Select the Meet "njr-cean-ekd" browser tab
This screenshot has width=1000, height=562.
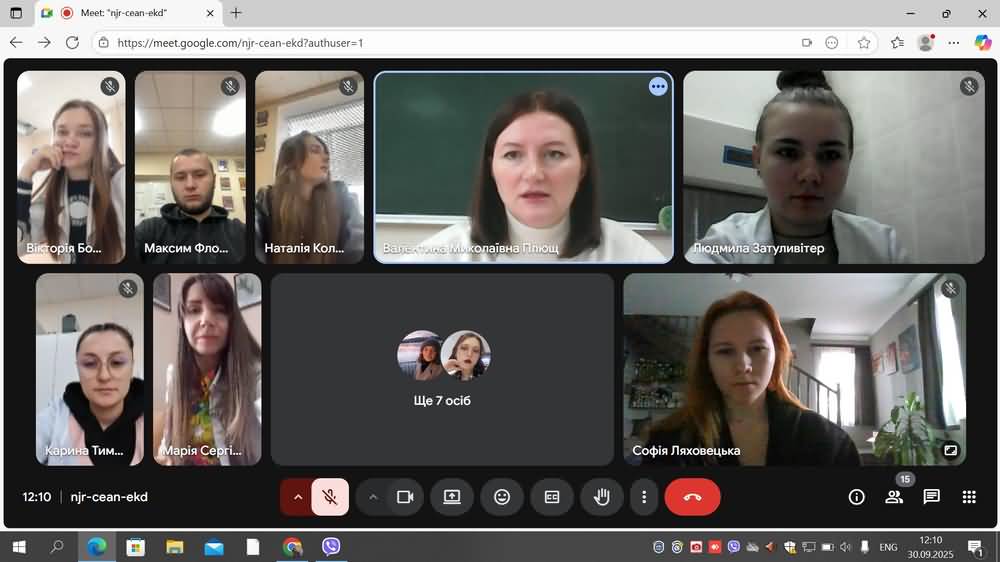click(x=125, y=13)
